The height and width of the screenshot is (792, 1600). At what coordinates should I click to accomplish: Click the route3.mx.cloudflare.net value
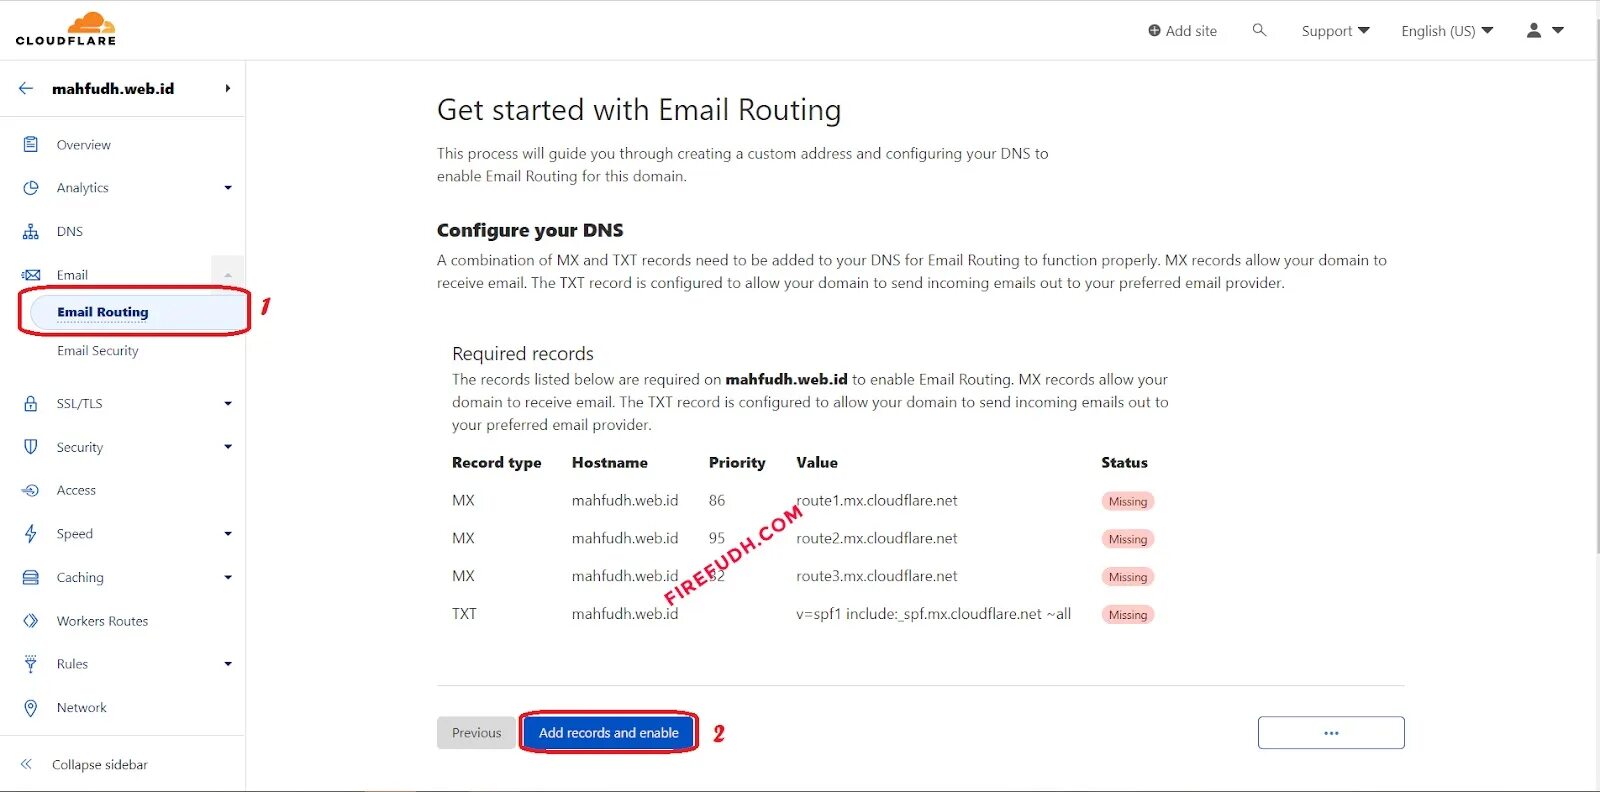(x=877, y=576)
